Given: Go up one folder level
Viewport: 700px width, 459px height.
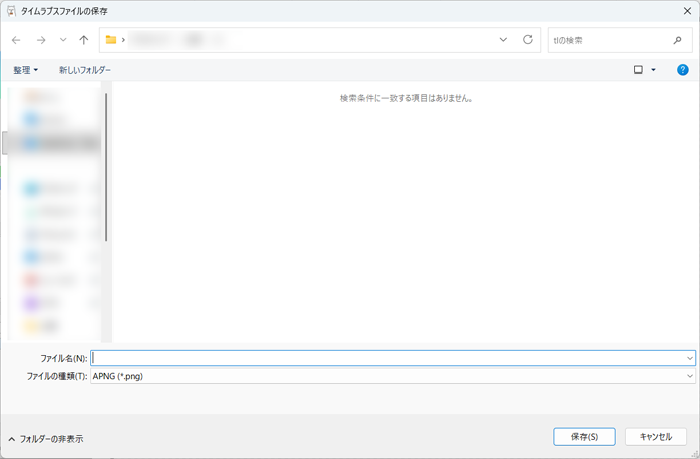Looking at the screenshot, I should coord(84,40).
